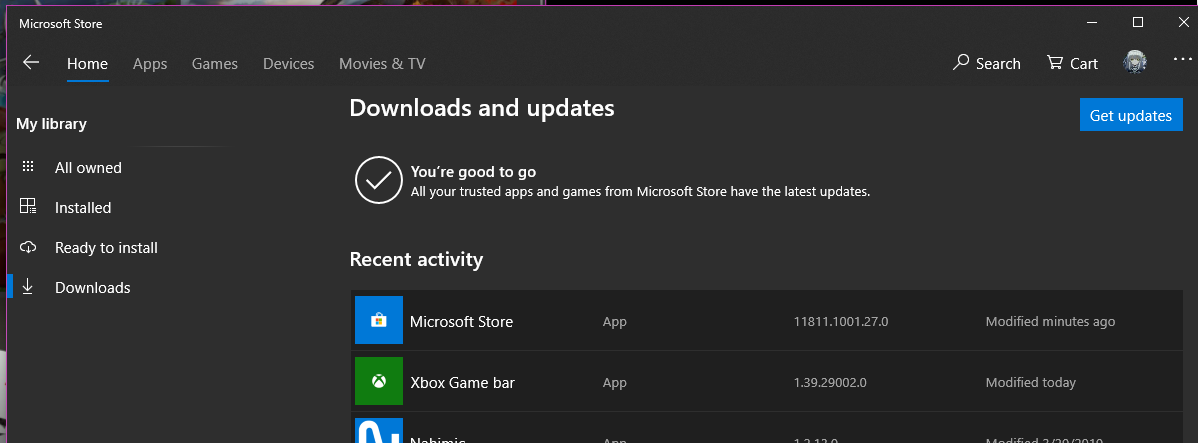
Task: Open Search in the Store
Action: [986, 63]
